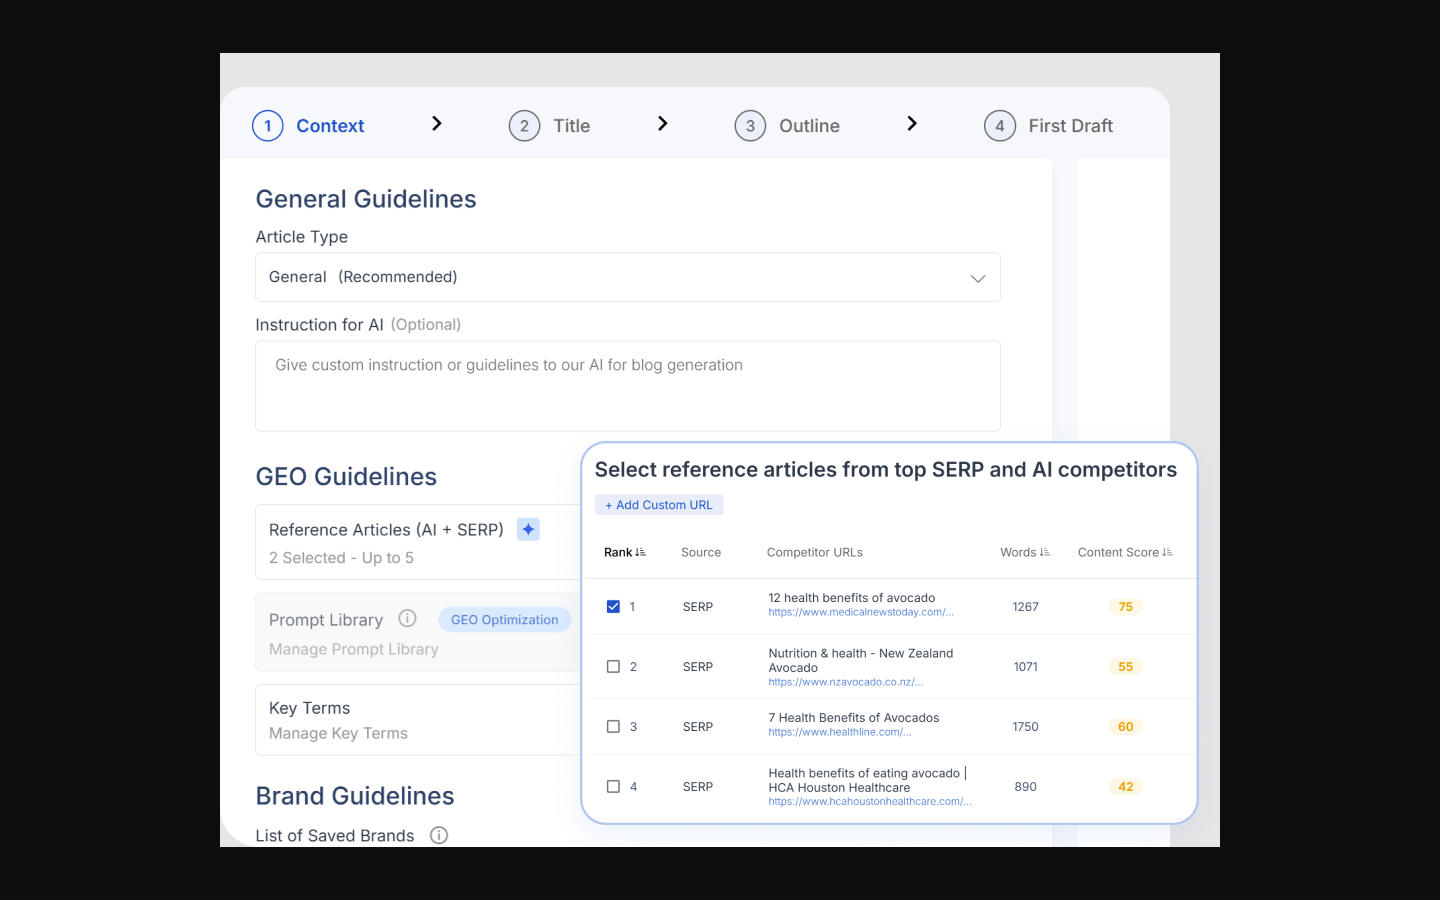Click the GEO Optimization tag

pos(505,620)
